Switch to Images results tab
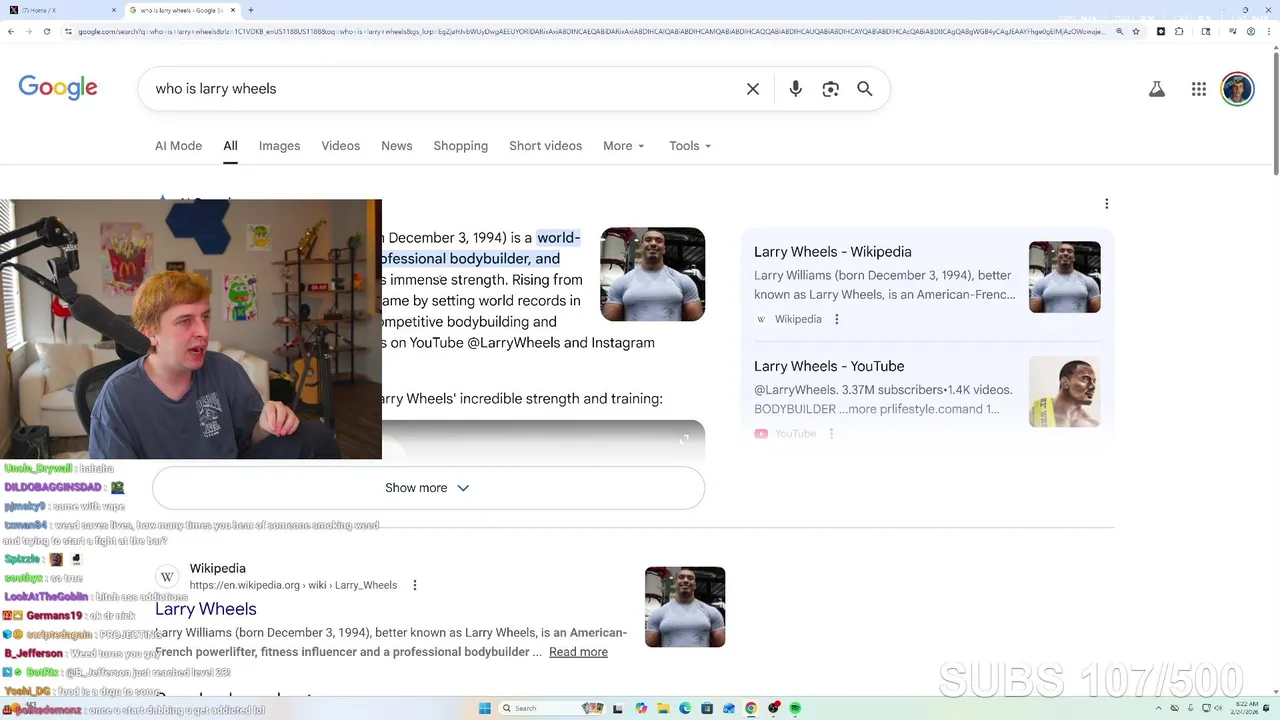1280x720 pixels. [x=279, y=146]
